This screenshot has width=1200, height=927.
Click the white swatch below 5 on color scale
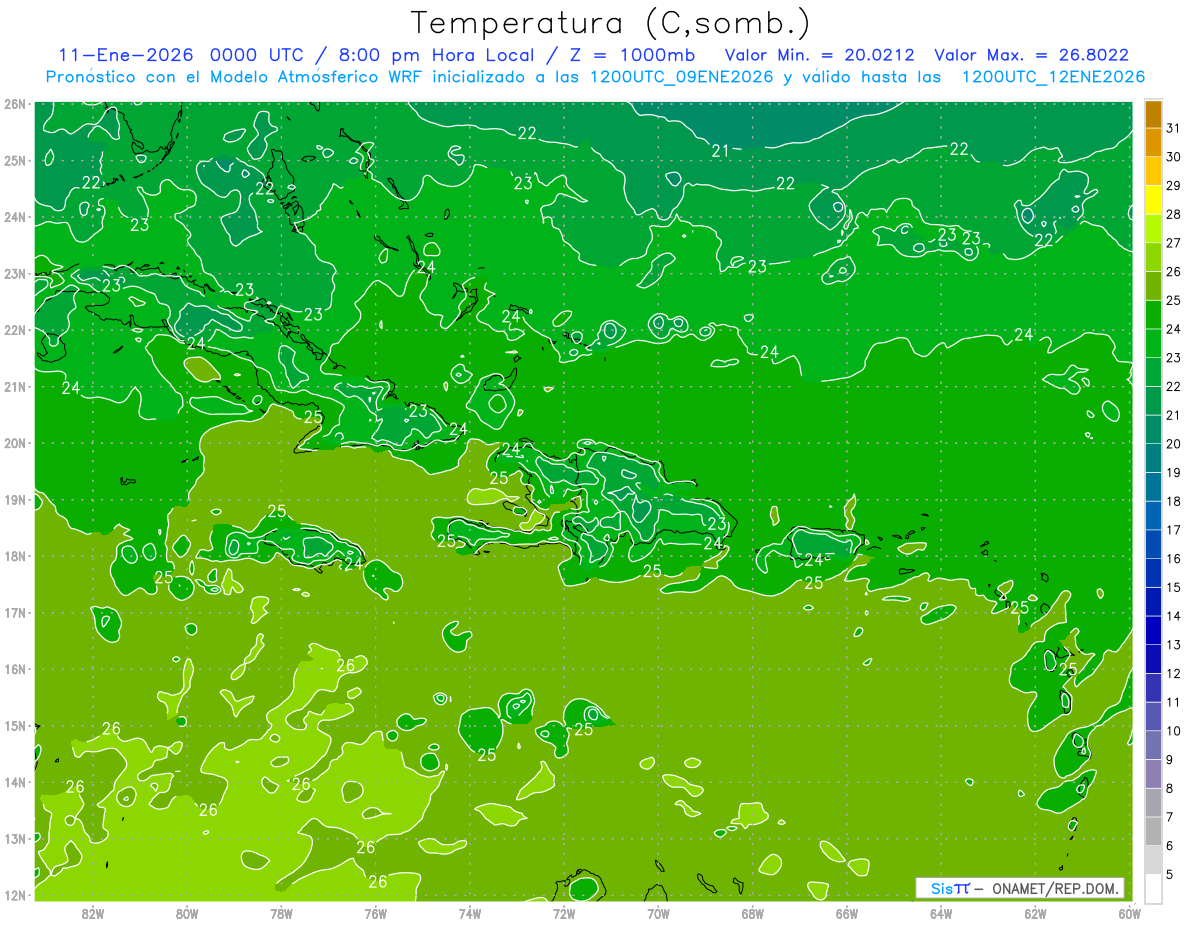pos(1153,888)
